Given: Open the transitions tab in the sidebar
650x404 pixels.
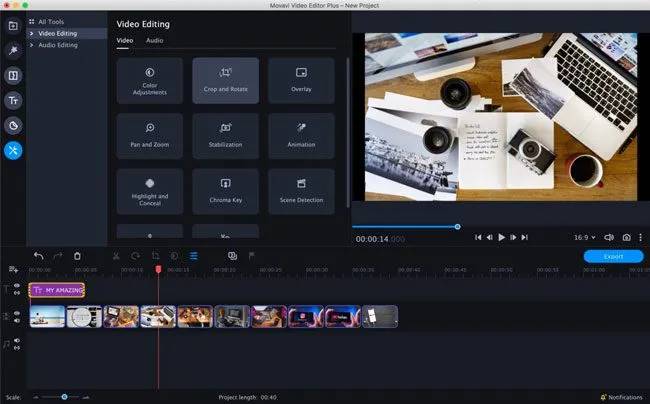Looking at the screenshot, I should point(13,75).
